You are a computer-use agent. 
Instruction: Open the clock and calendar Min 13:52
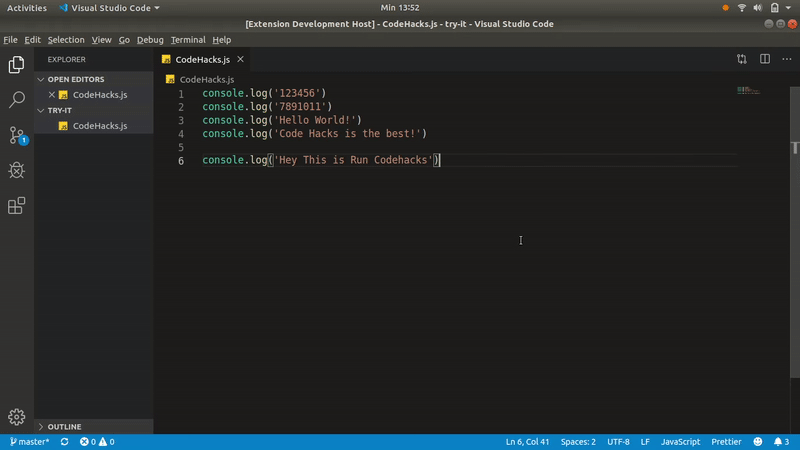click(x=400, y=8)
